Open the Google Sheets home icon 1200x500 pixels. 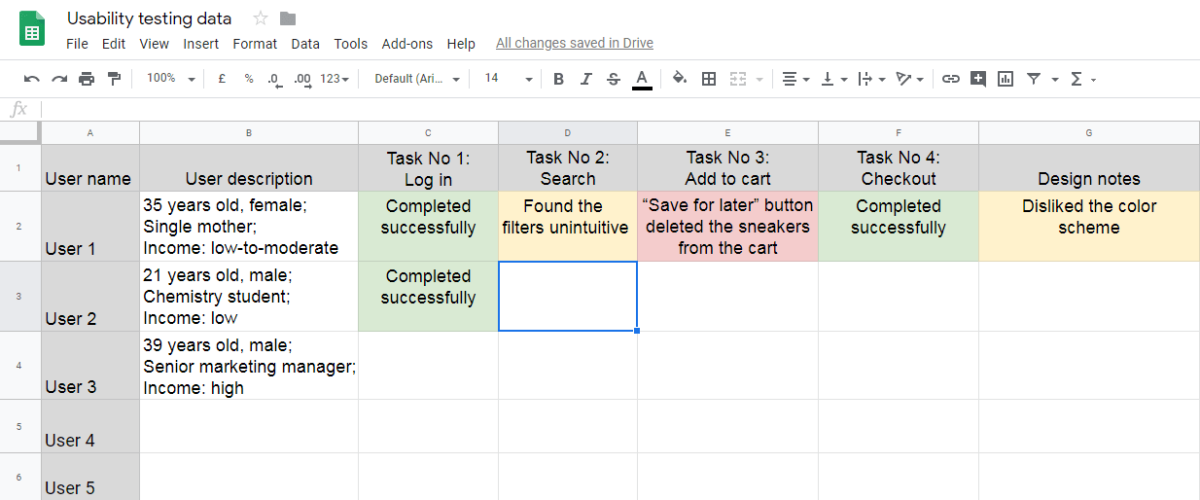[32, 28]
